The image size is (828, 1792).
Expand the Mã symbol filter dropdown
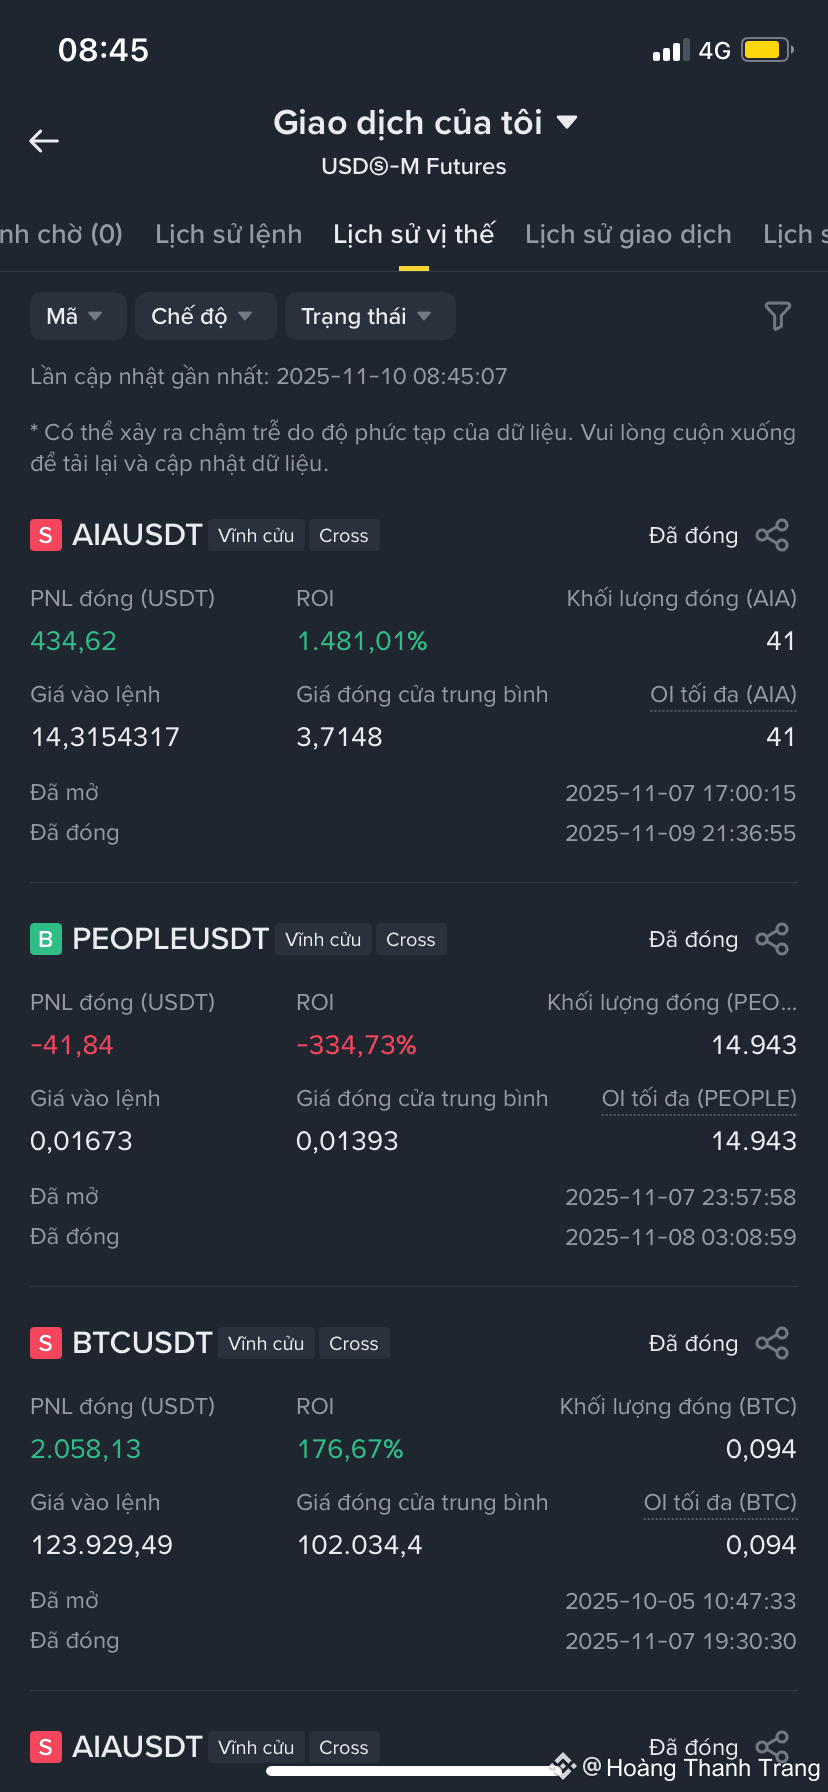tap(77, 316)
